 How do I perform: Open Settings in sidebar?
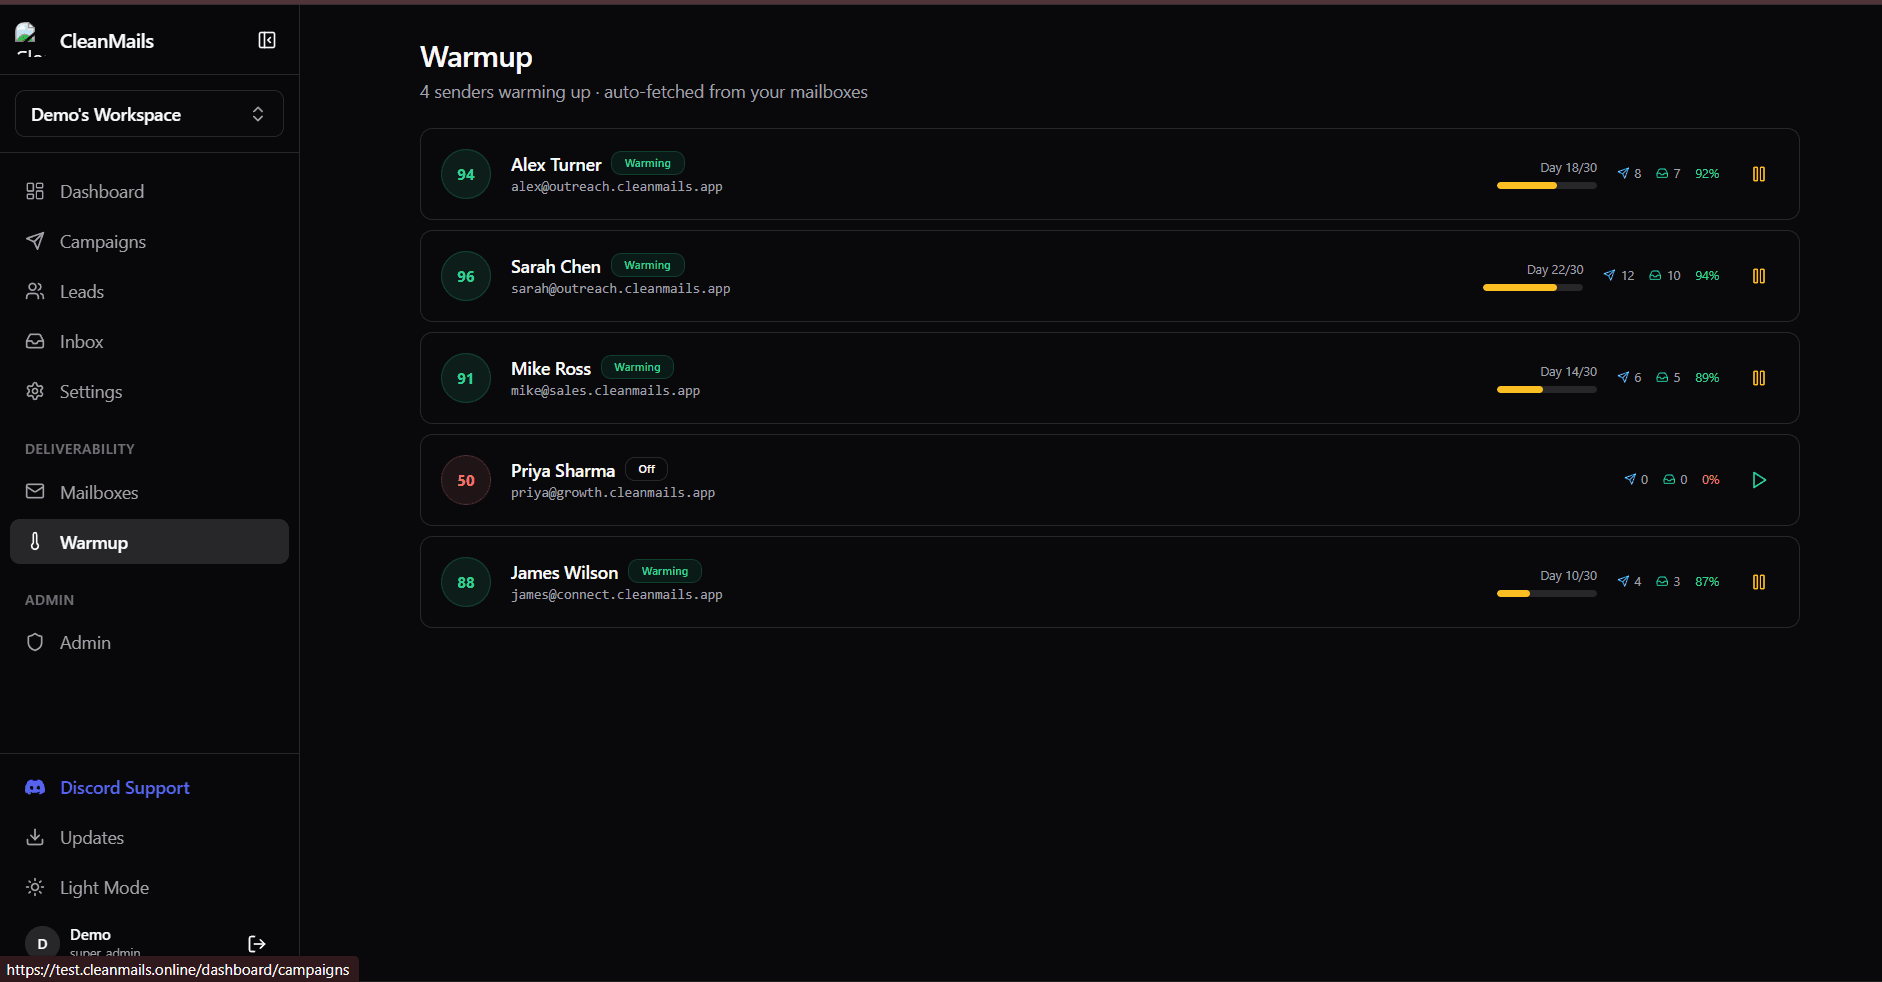point(149,391)
